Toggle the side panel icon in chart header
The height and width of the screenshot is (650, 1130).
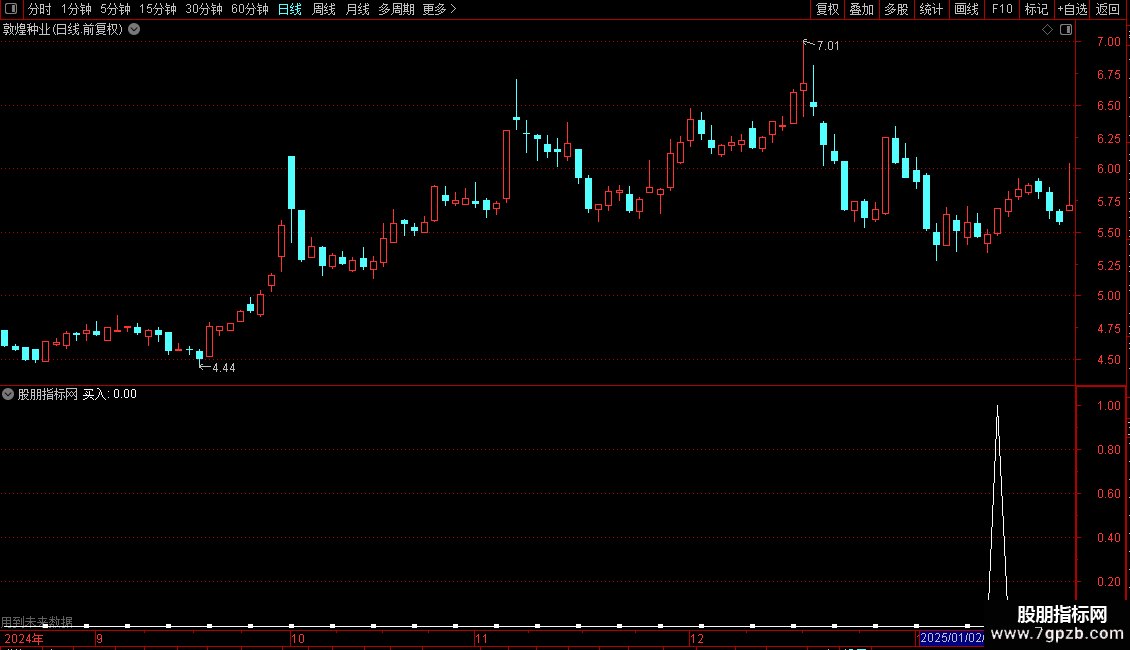(1066, 30)
